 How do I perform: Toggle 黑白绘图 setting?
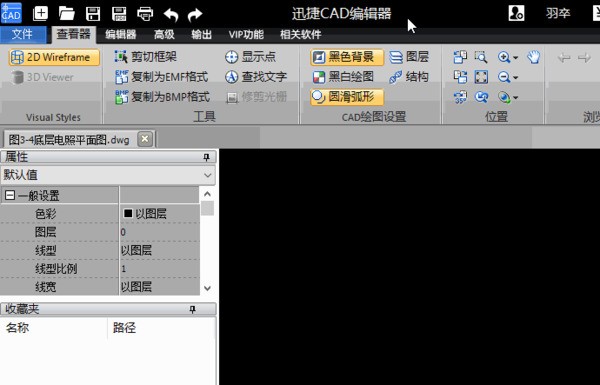343,77
